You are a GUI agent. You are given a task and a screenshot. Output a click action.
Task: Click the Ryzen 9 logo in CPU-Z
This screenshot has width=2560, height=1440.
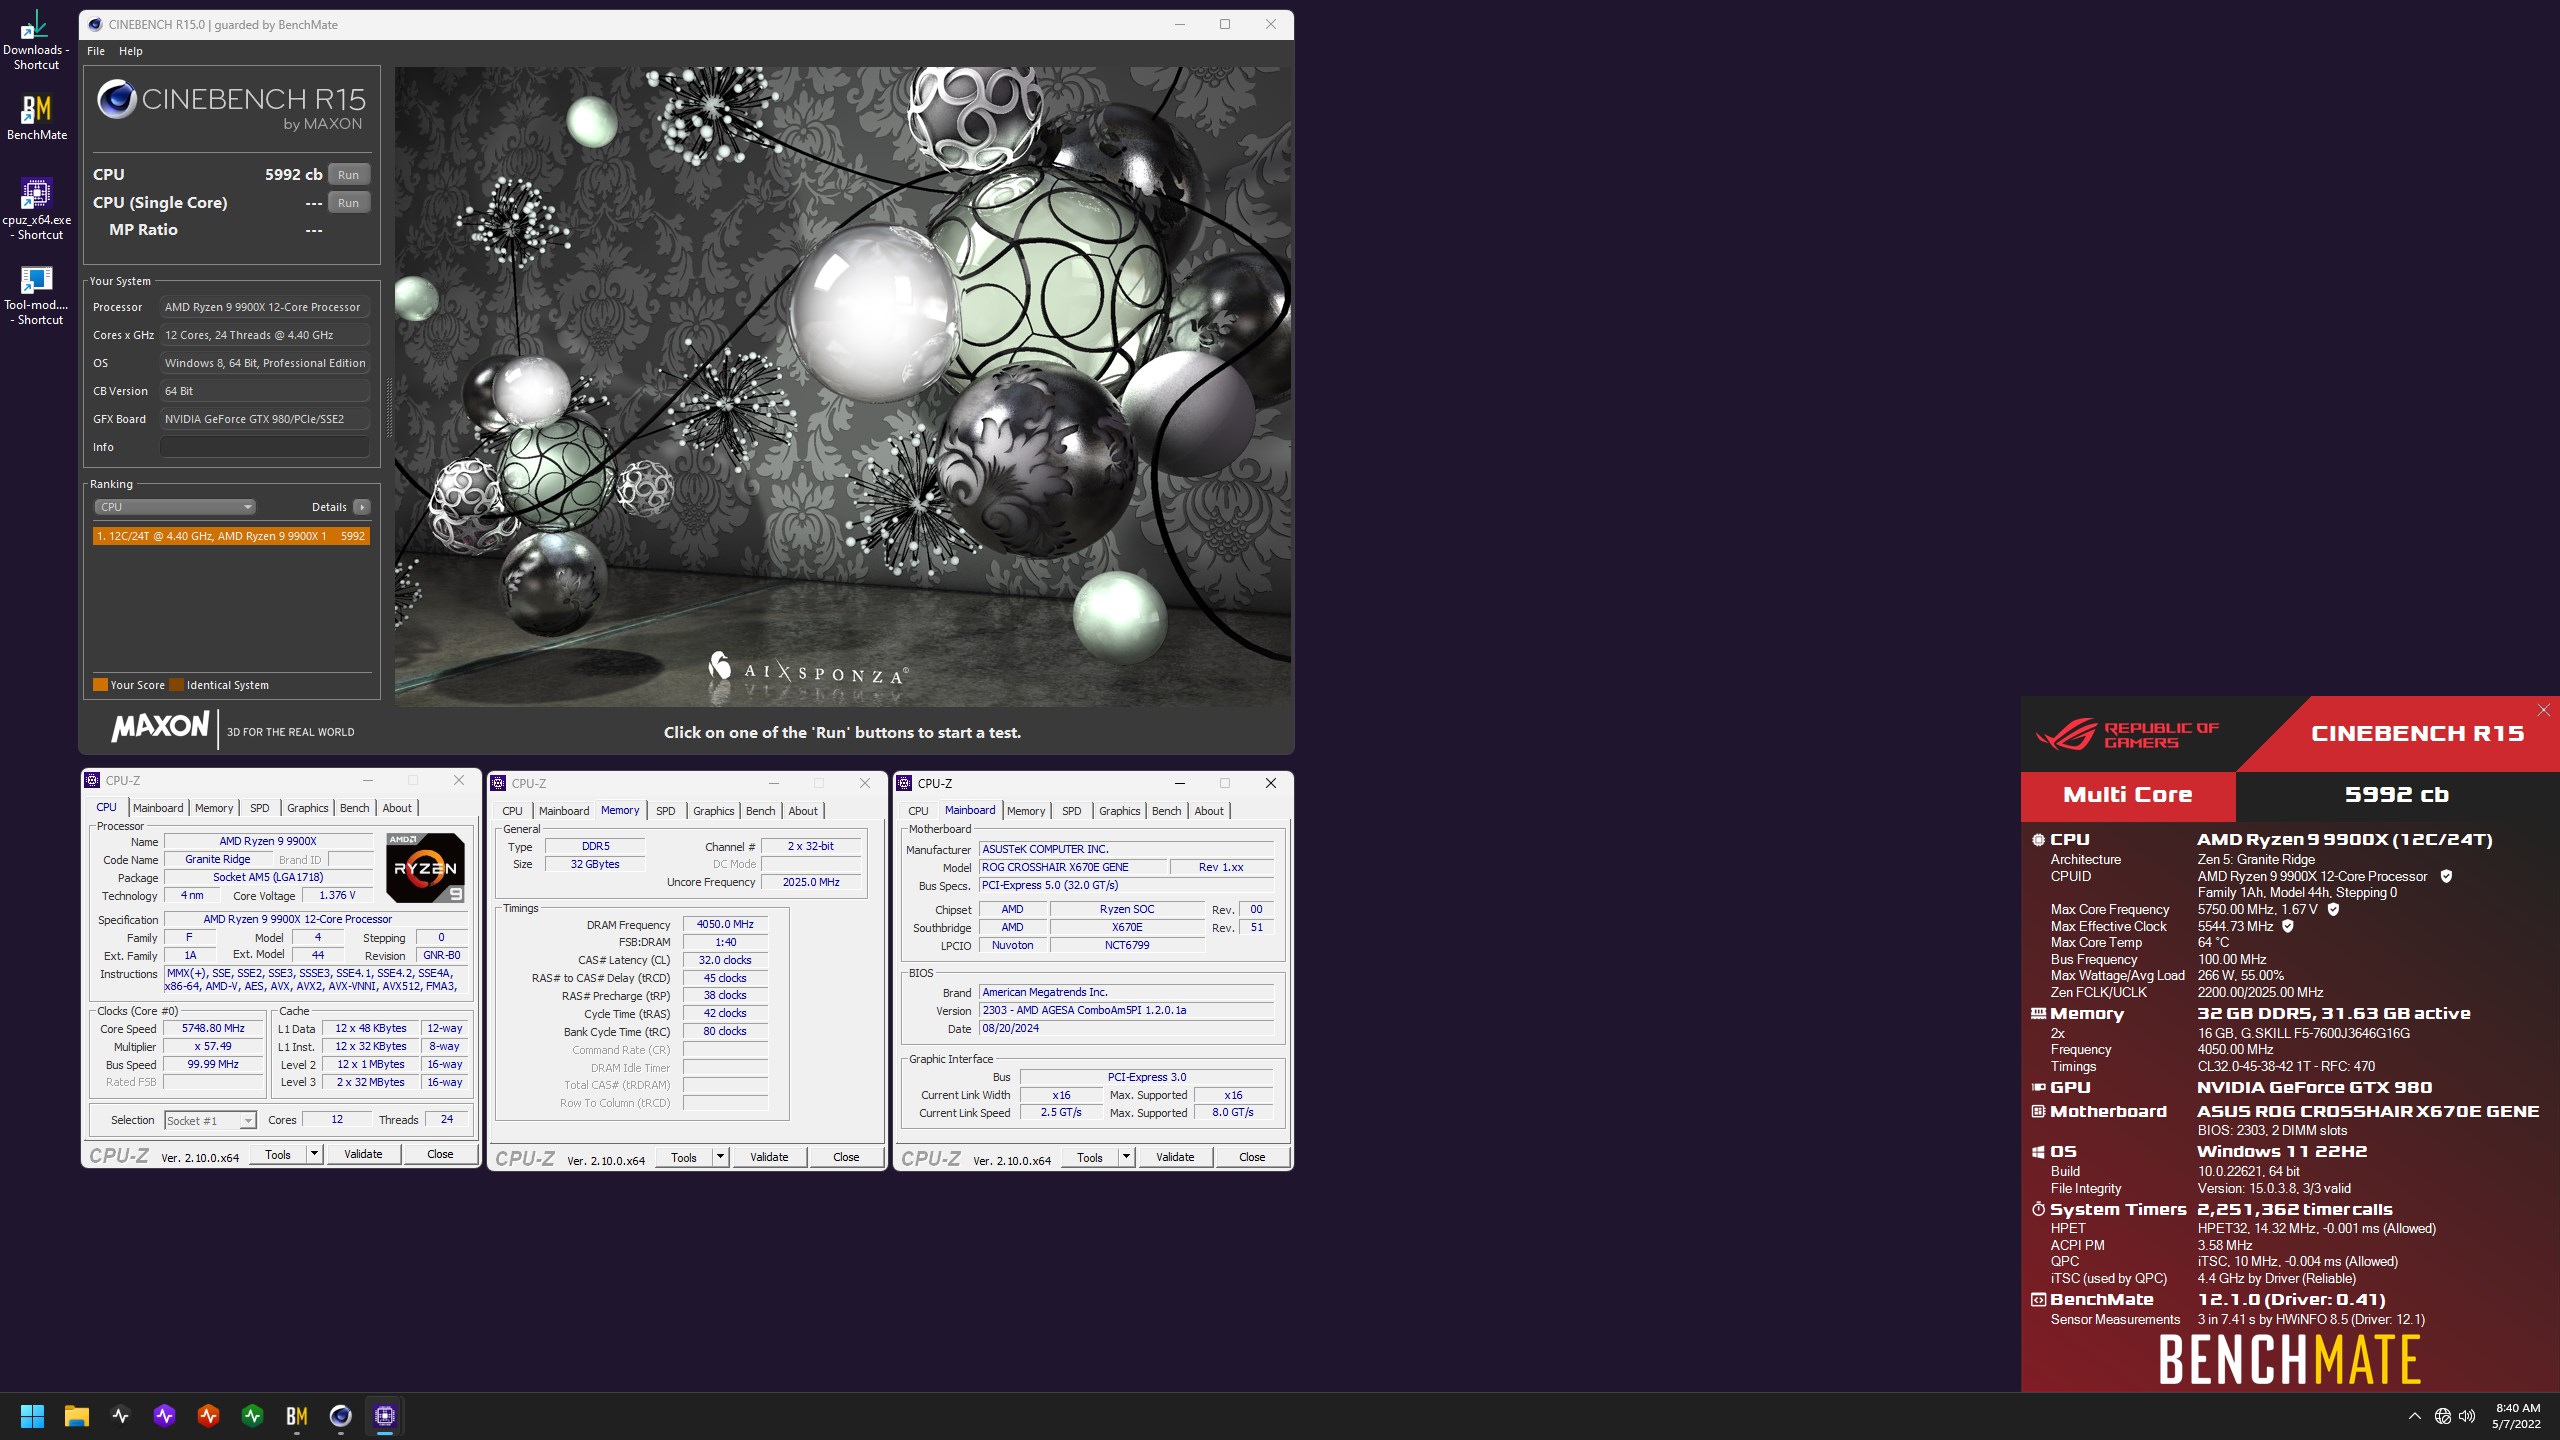pyautogui.click(x=425, y=867)
